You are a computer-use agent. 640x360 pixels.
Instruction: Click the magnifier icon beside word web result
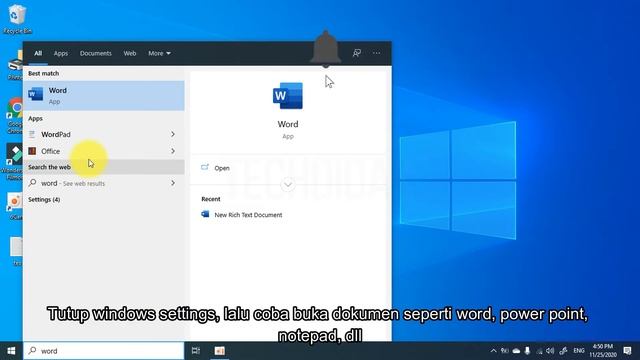coord(32,183)
